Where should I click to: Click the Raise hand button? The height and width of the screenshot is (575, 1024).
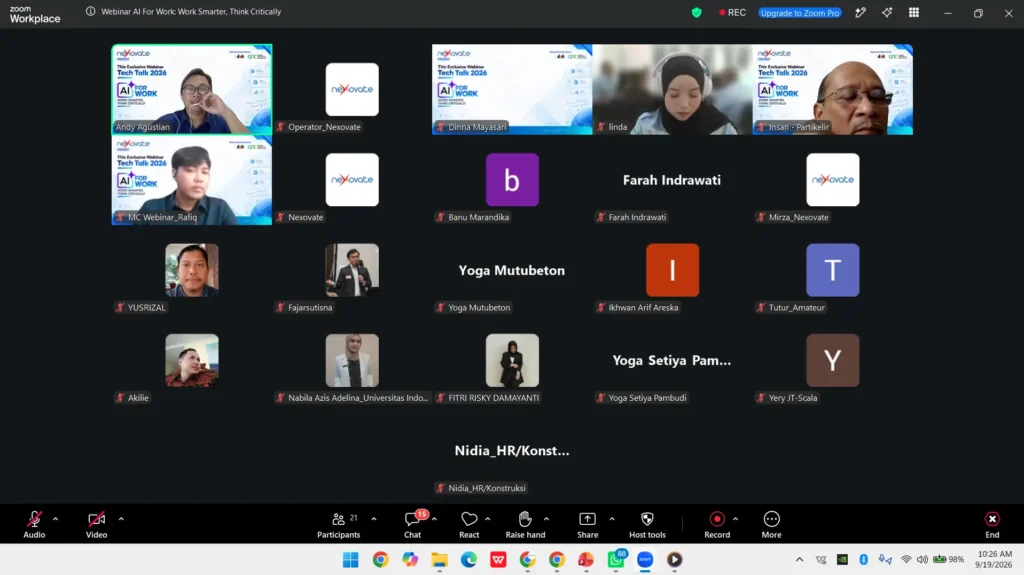tap(525, 525)
